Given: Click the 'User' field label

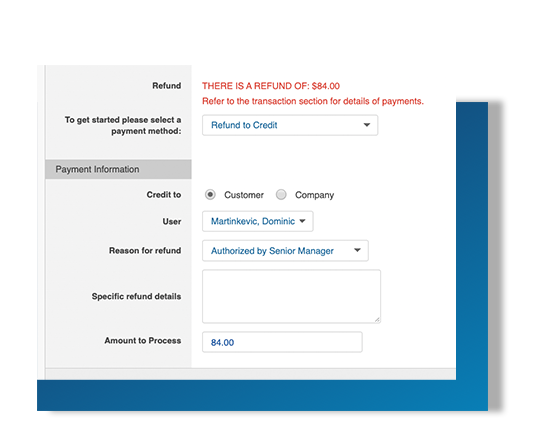Looking at the screenshot, I should coord(172,221).
